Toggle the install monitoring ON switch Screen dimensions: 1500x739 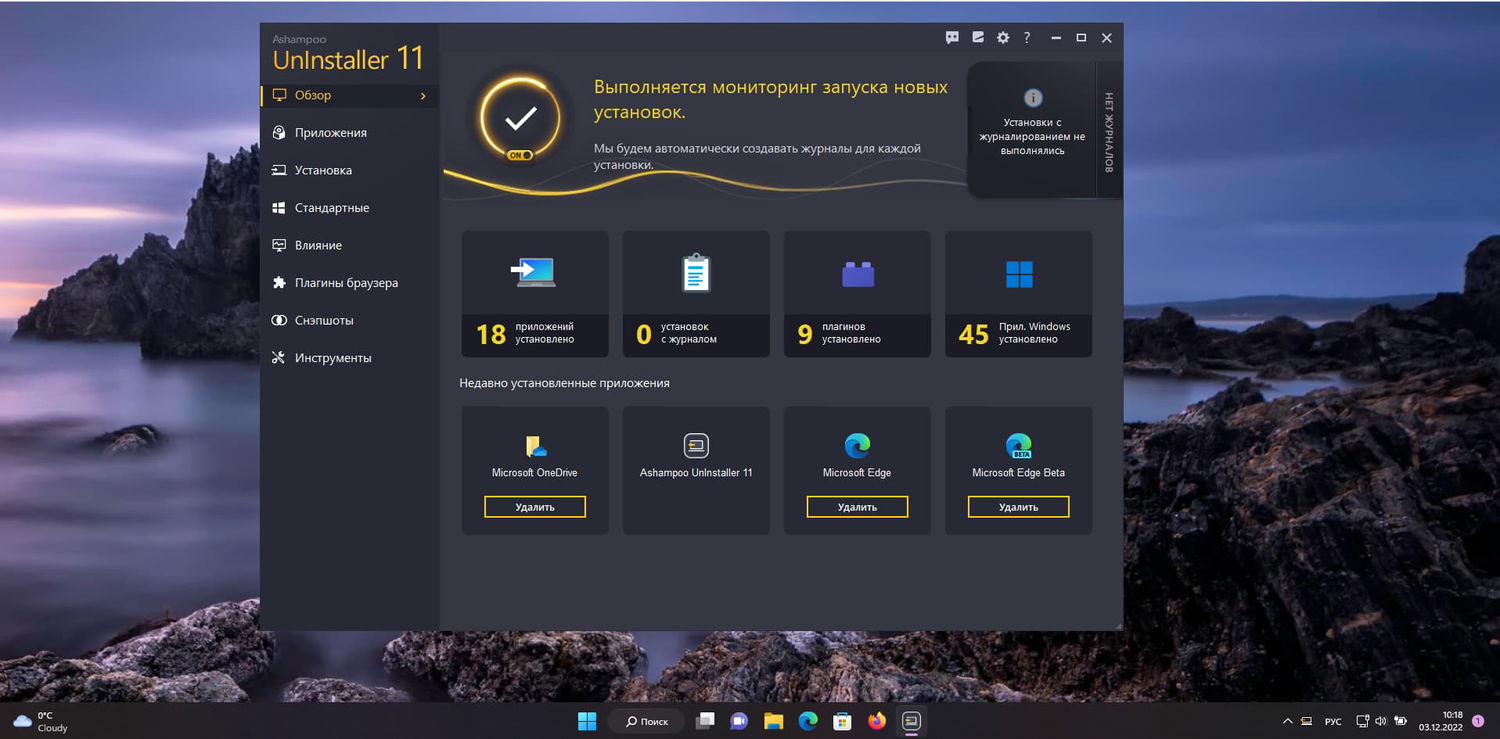519,155
